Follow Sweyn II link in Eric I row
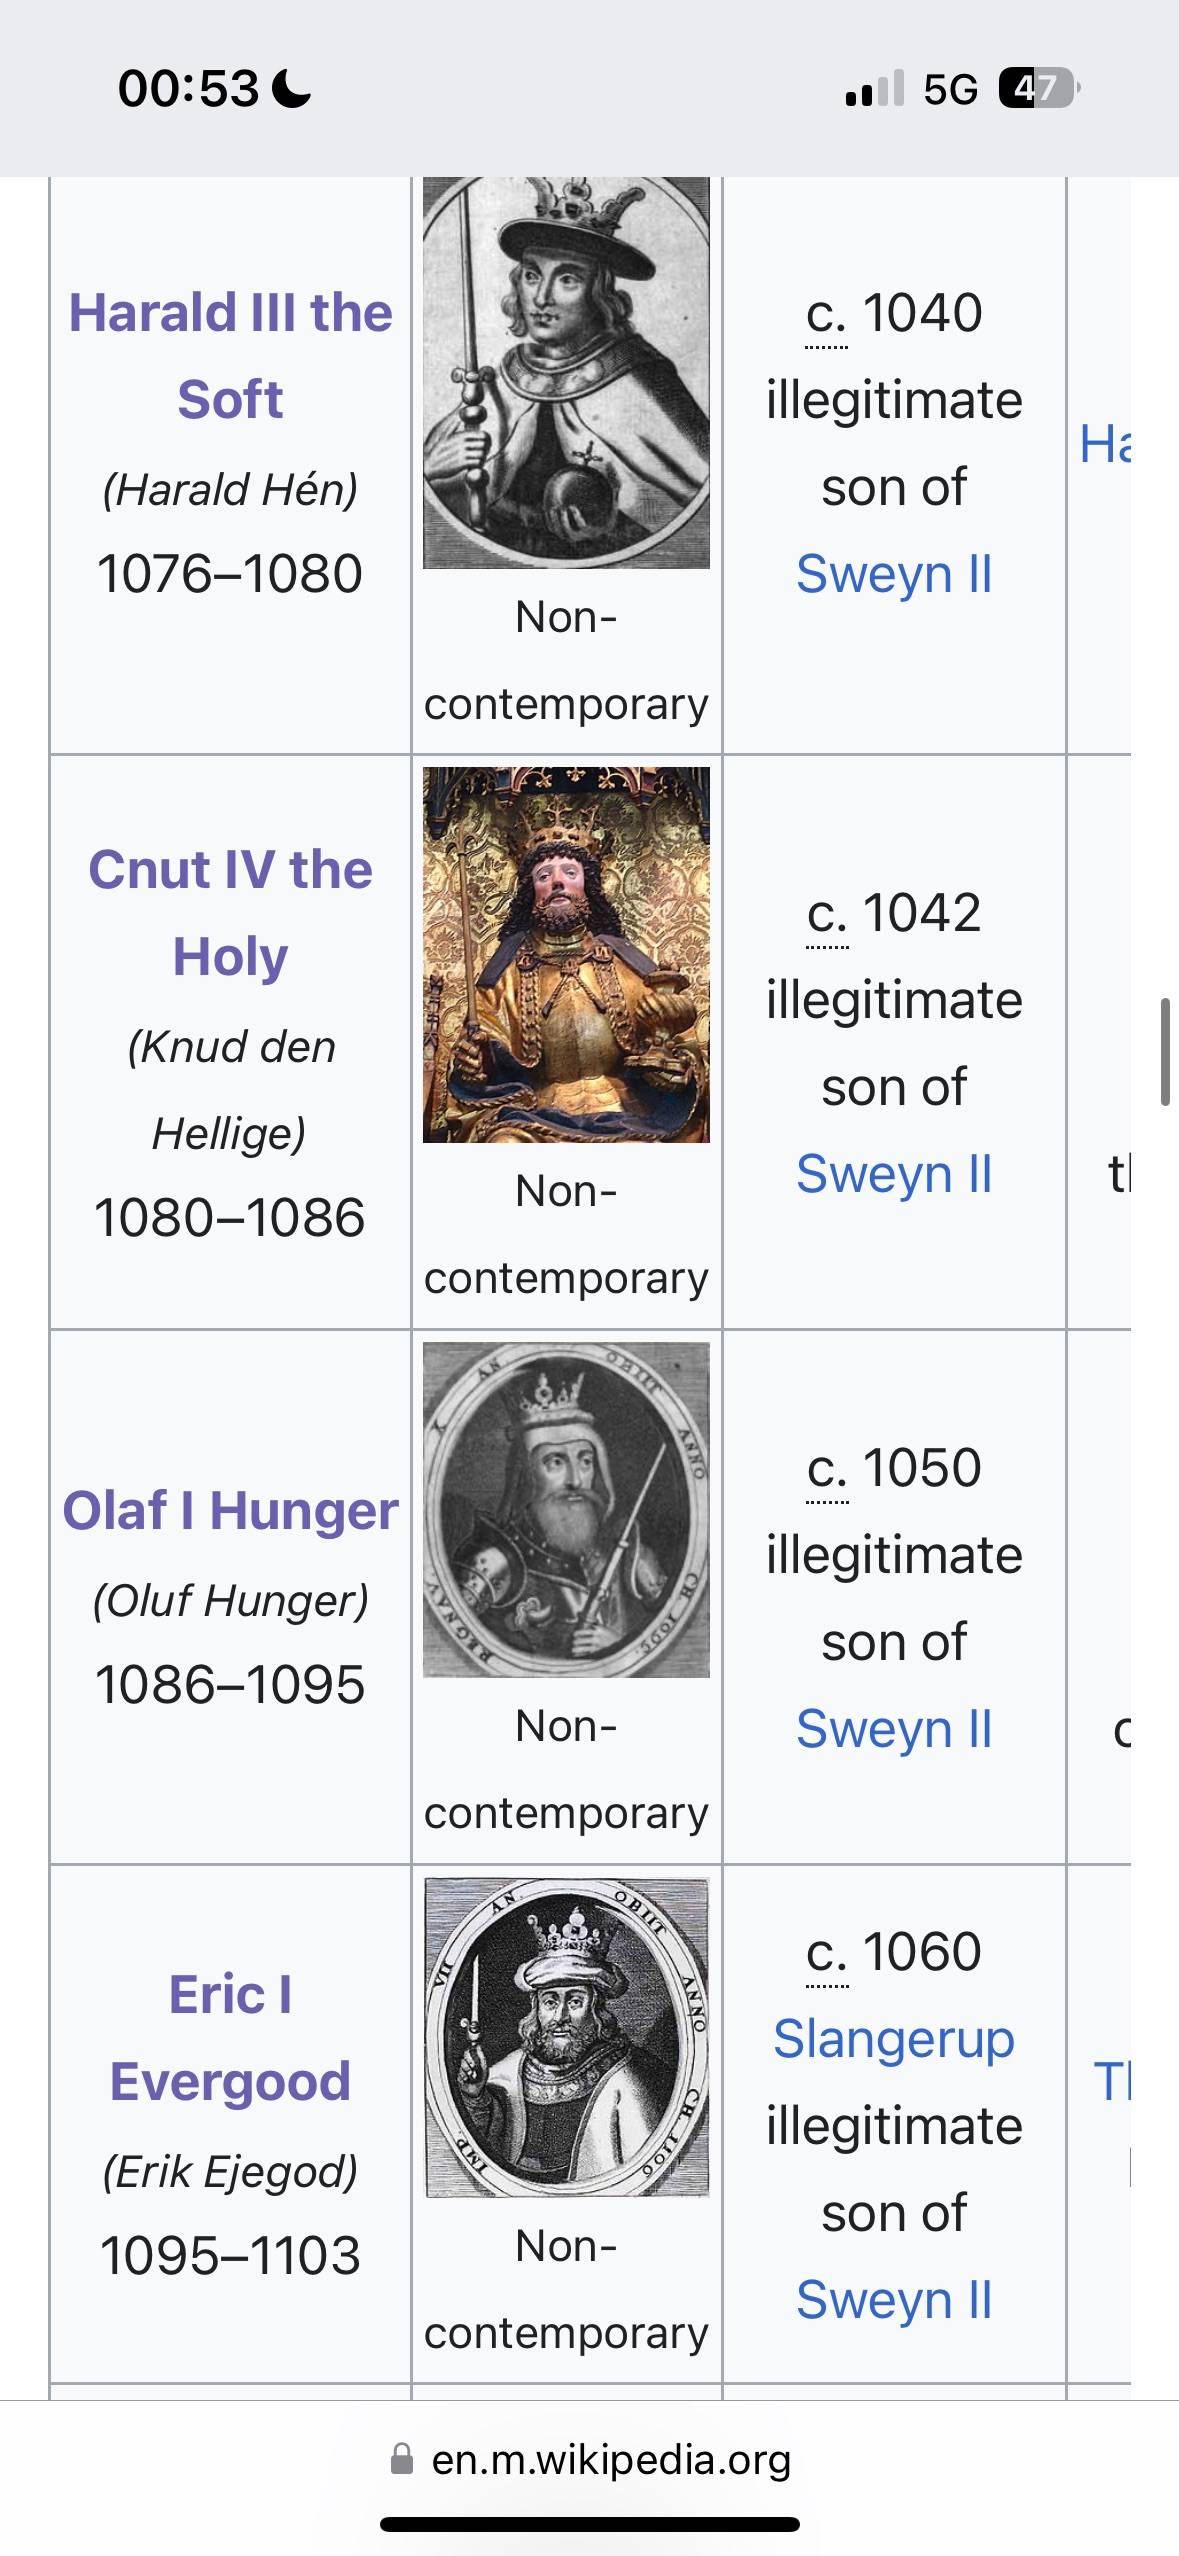This screenshot has width=1179, height=2556. coord(894,2300)
